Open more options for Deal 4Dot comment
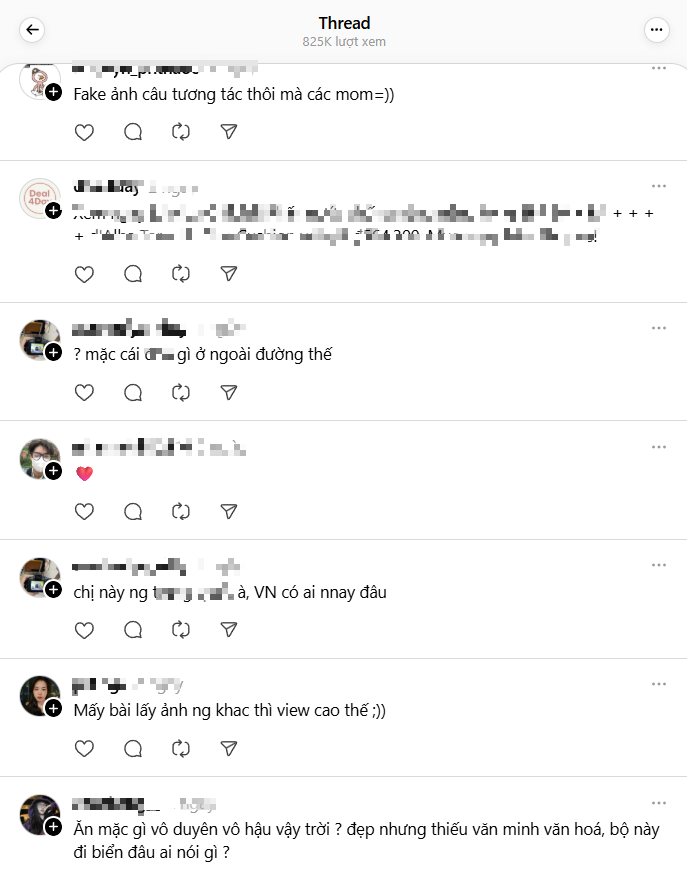The image size is (687, 872). pos(659,186)
